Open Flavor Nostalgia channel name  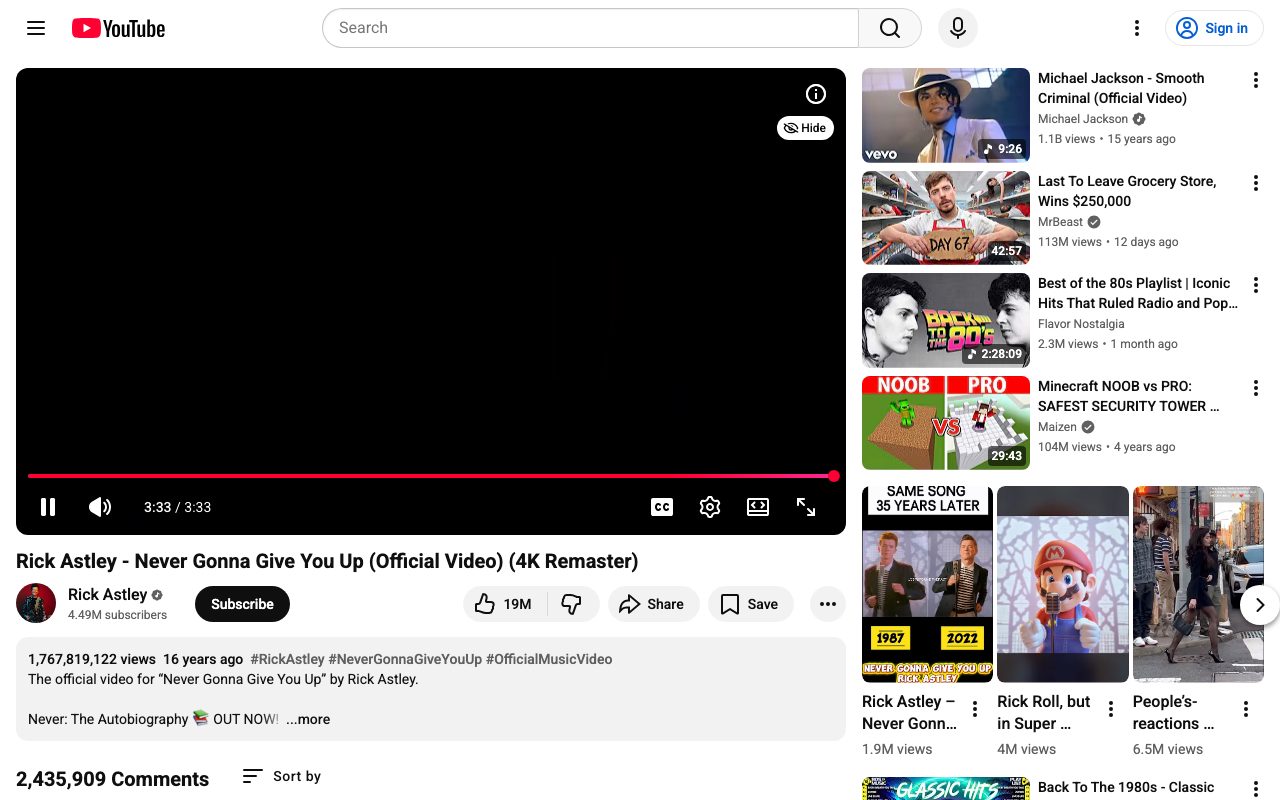[x=1081, y=324]
